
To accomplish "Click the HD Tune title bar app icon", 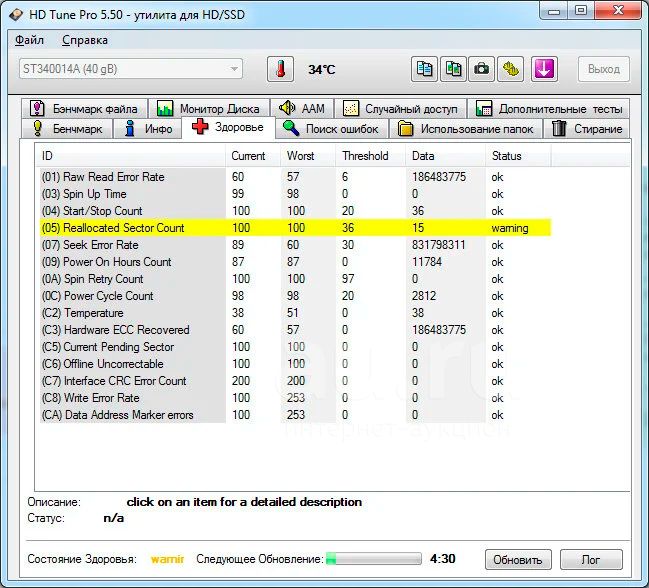I will (16, 15).
